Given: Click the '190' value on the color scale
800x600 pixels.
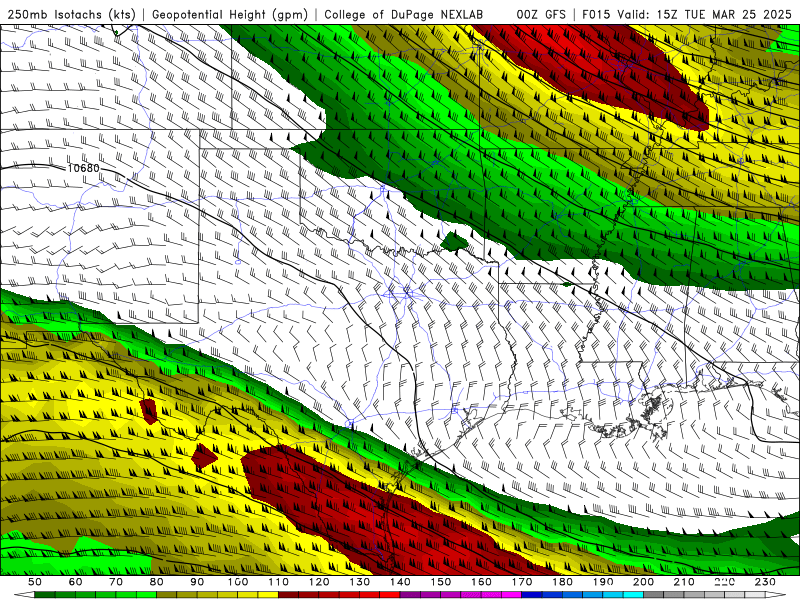Looking at the screenshot, I should (x=603, y=582).
